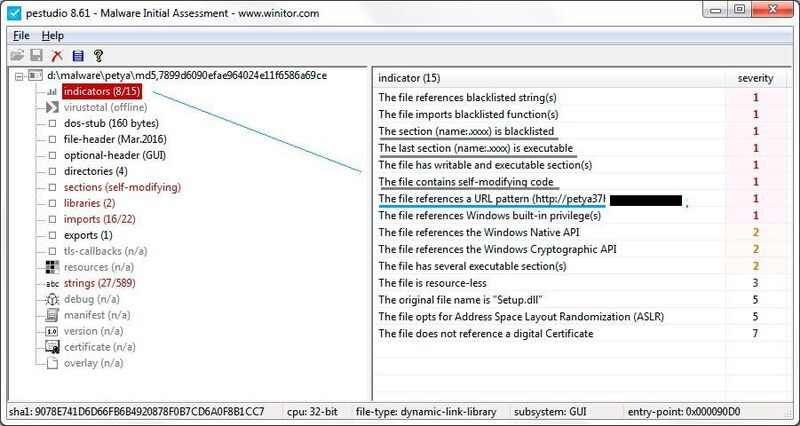The height and width of the screenshot is (426, 800).
Task: Select exports (1) node
Action: point(88,235)
